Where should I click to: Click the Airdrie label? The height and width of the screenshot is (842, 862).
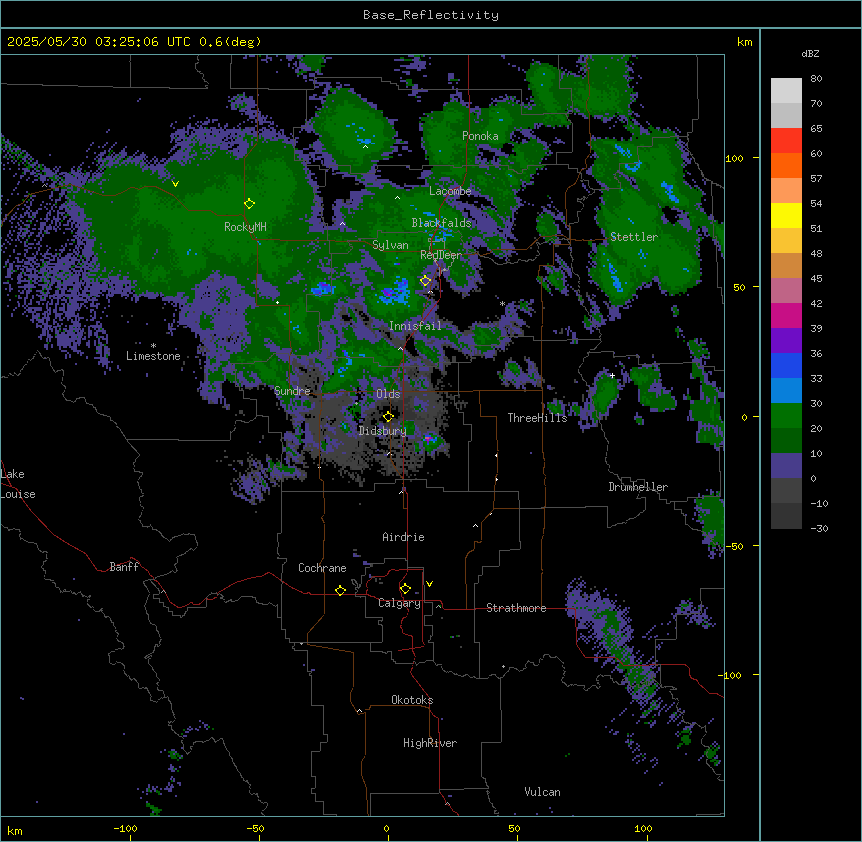tap(403, 537)
